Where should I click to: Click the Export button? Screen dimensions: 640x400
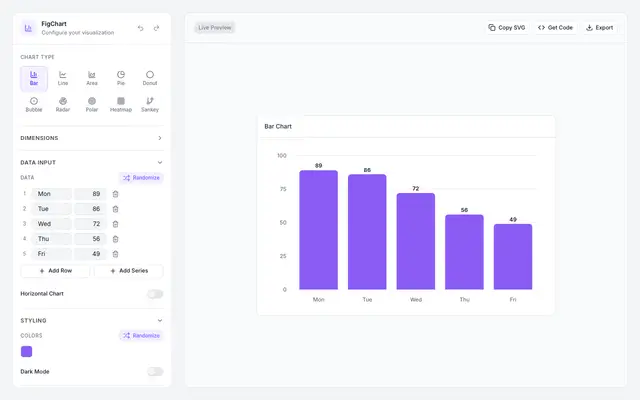click(600, 28)
